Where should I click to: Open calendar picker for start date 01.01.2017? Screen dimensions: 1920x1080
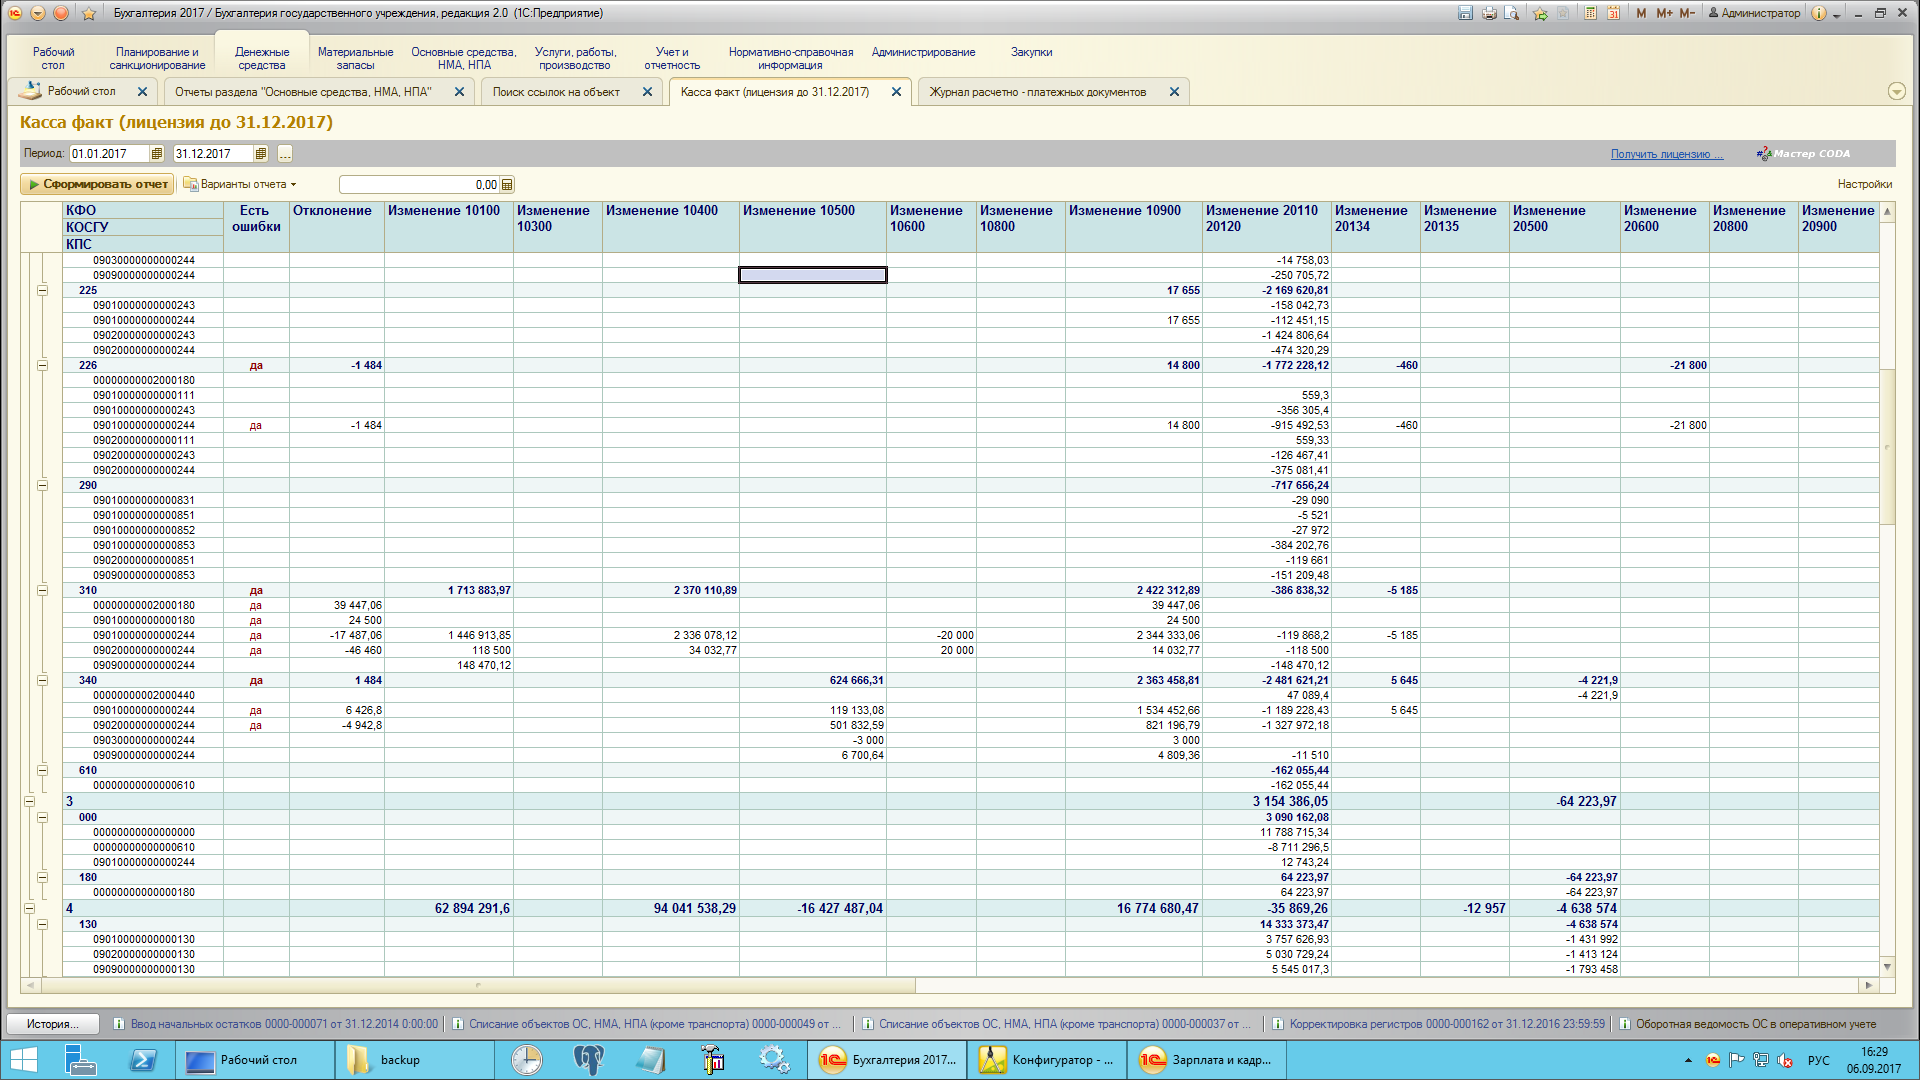(x=156, y=154)
